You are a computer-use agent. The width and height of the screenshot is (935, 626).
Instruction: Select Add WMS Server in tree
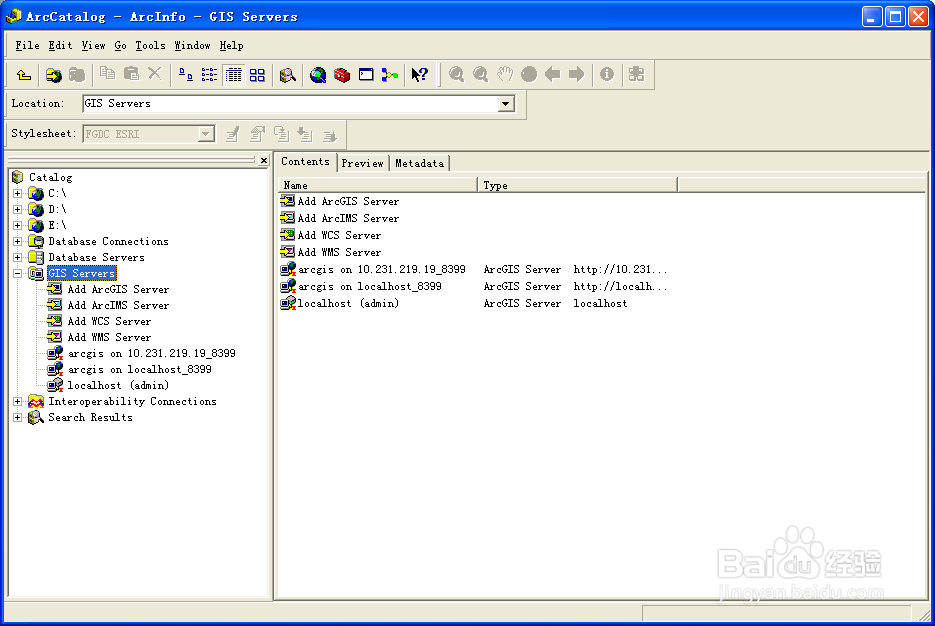(x=109, y=337)
